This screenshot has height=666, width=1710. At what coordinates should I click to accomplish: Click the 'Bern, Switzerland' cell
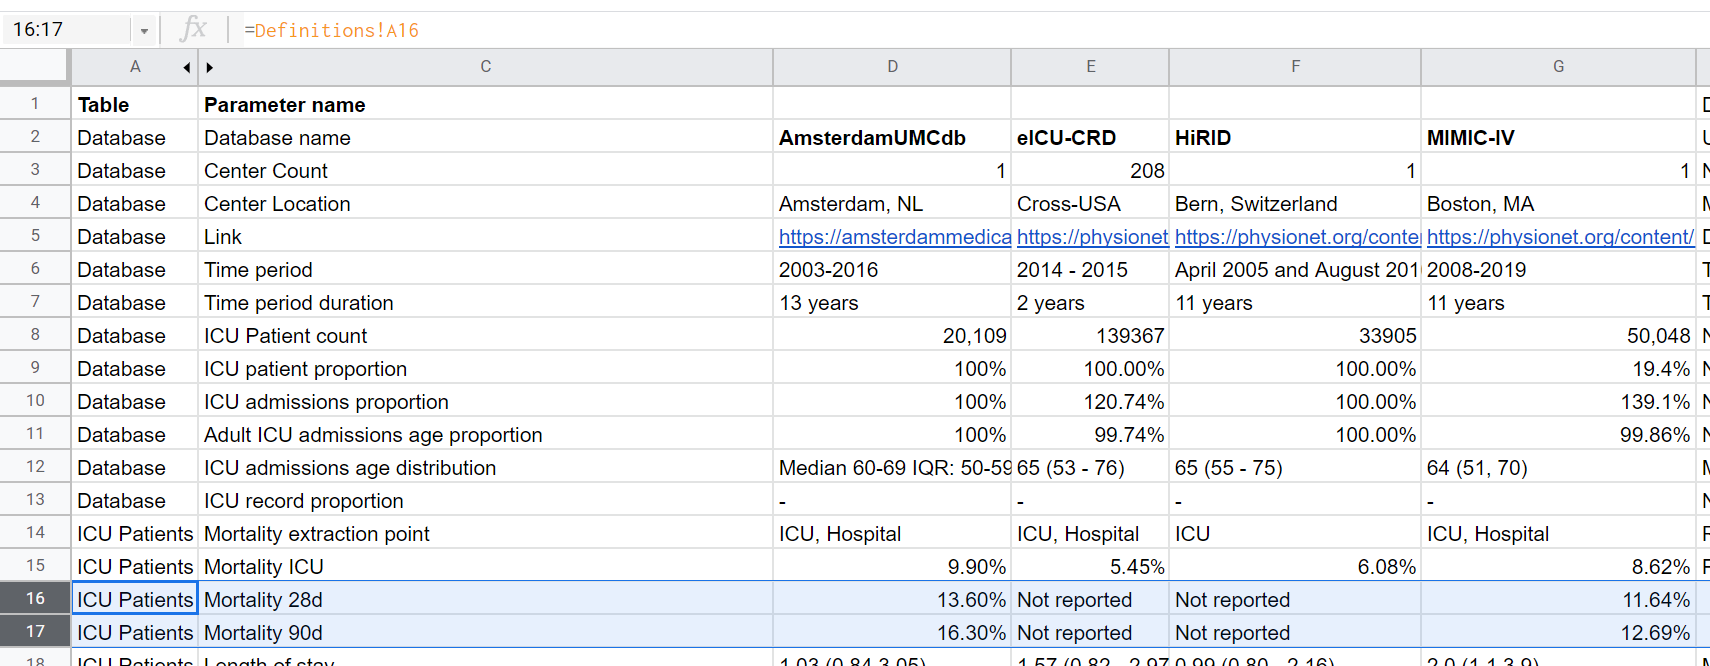(1295, 203)
